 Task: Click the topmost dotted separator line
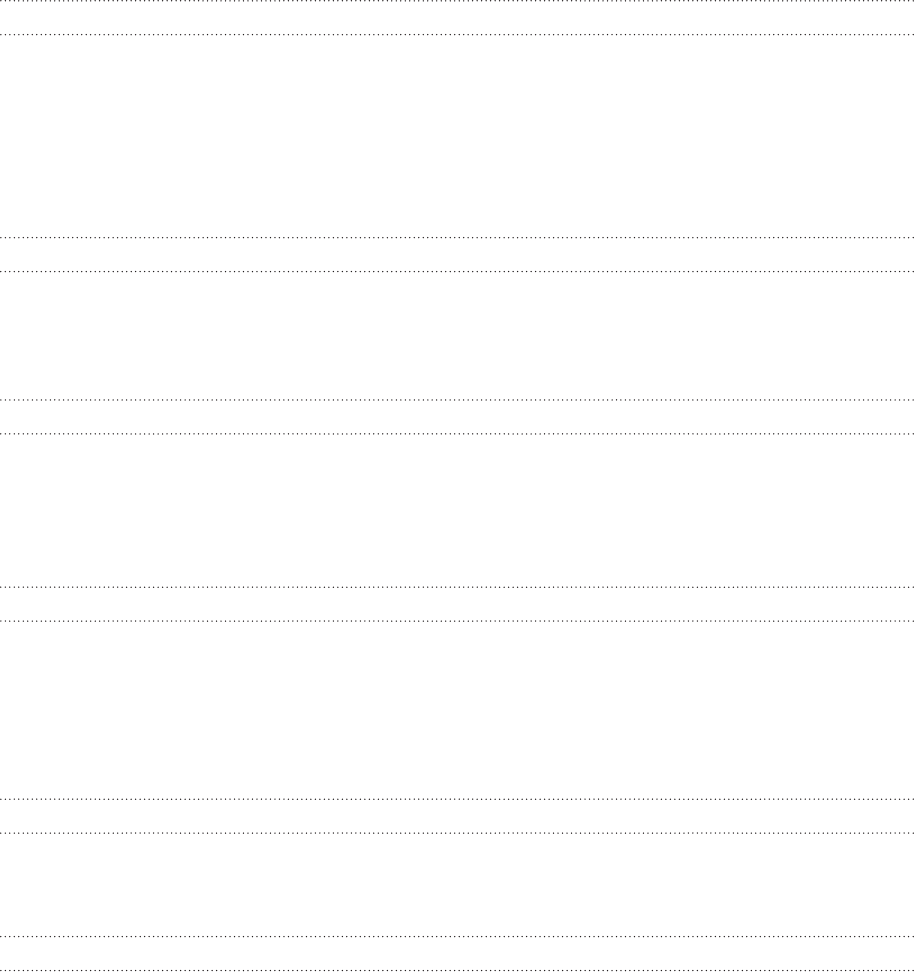tap(457, 1)
